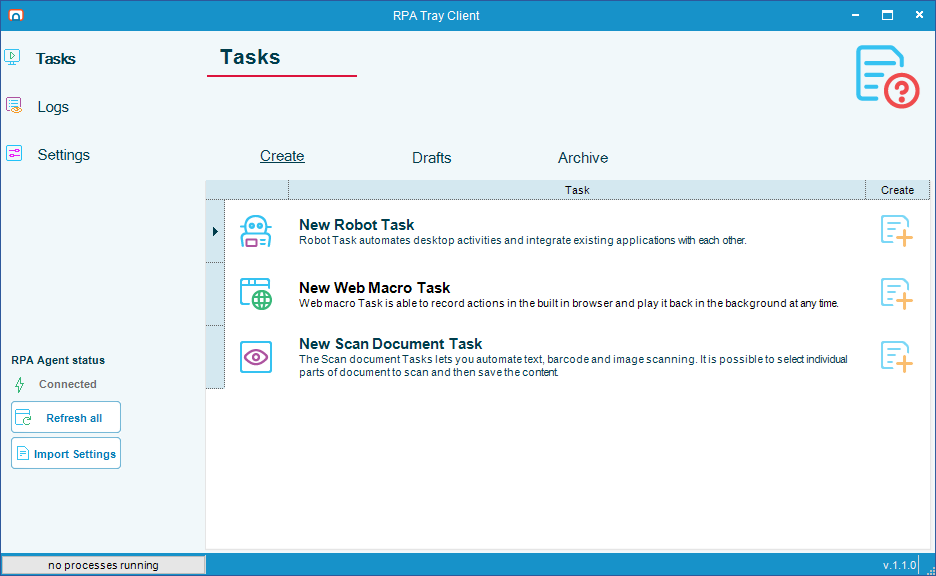Click the browser globe icon for Web Macro Task

[x=255, y=294]
